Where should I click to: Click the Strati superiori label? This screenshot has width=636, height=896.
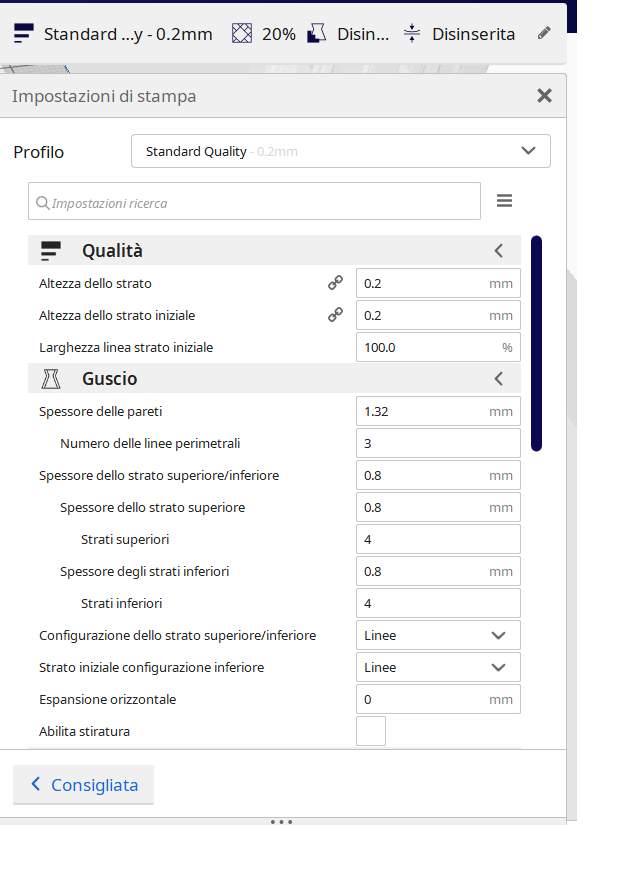125,539
